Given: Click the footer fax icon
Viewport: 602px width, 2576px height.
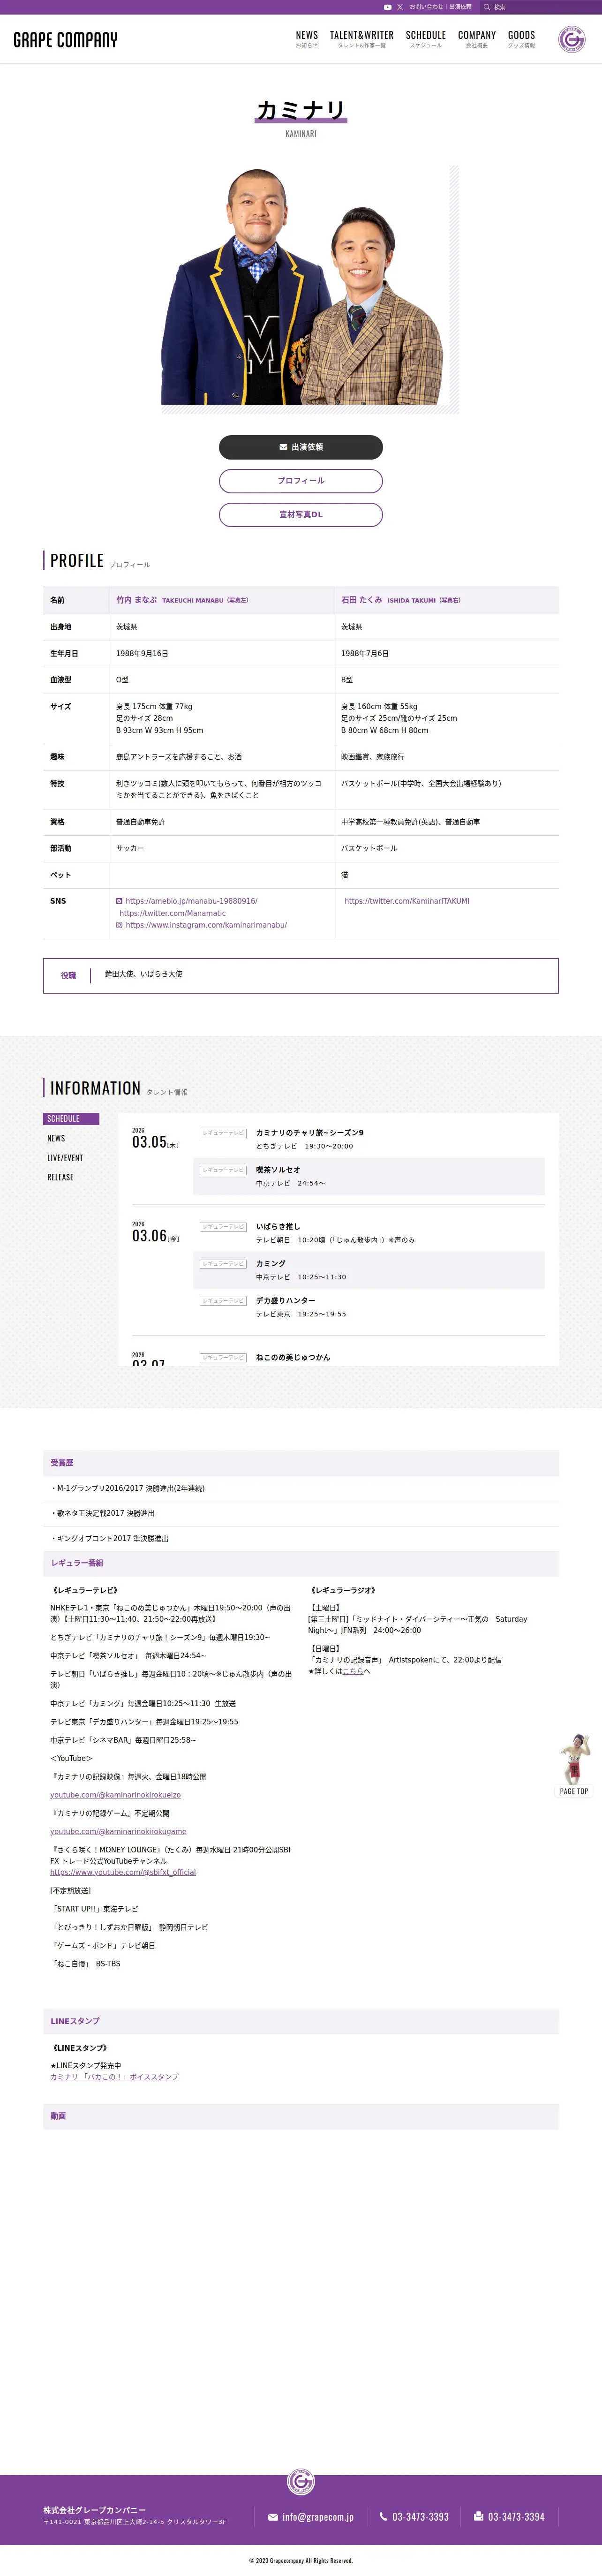Looking at the screenshot, I should (479, 2517).
